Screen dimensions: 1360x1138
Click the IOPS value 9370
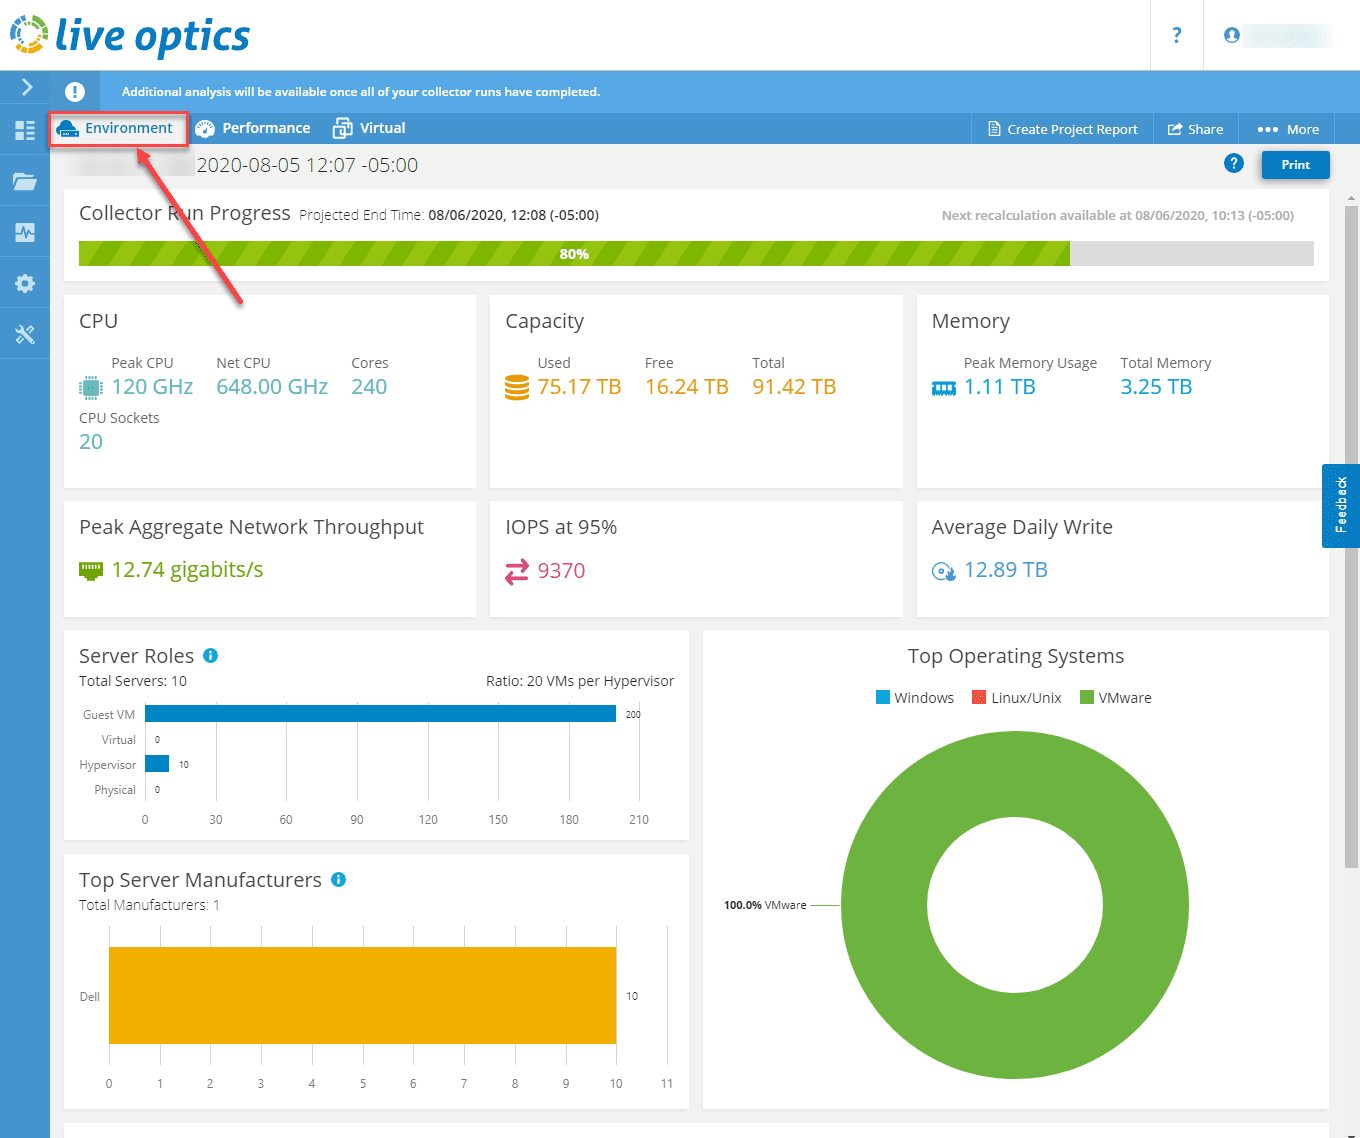561,571
